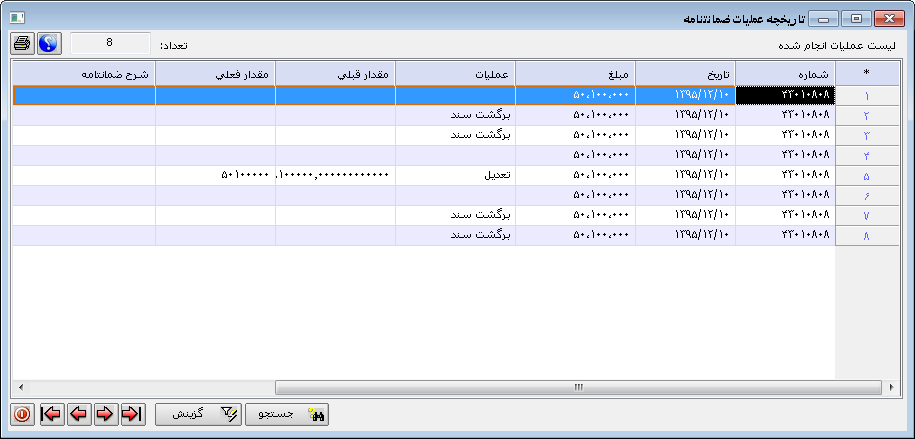Viewport: 915px width, 439px height.
Task: Sort by the شماره column header
Action: tap(785, 74)
